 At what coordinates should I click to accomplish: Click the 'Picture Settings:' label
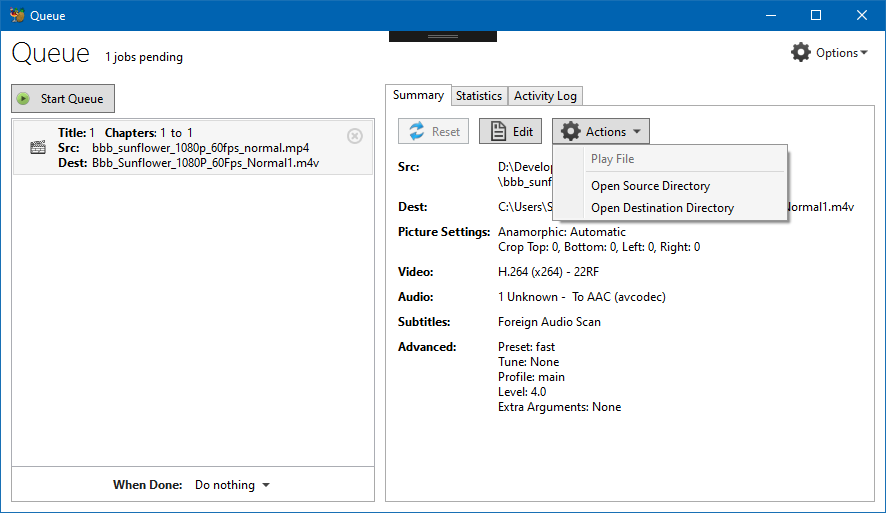pos(444,232)
